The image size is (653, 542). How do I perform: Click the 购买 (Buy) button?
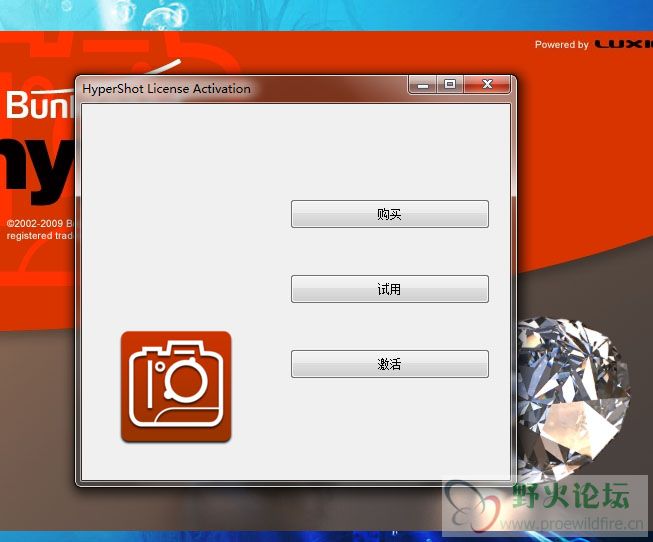(390, 214)
